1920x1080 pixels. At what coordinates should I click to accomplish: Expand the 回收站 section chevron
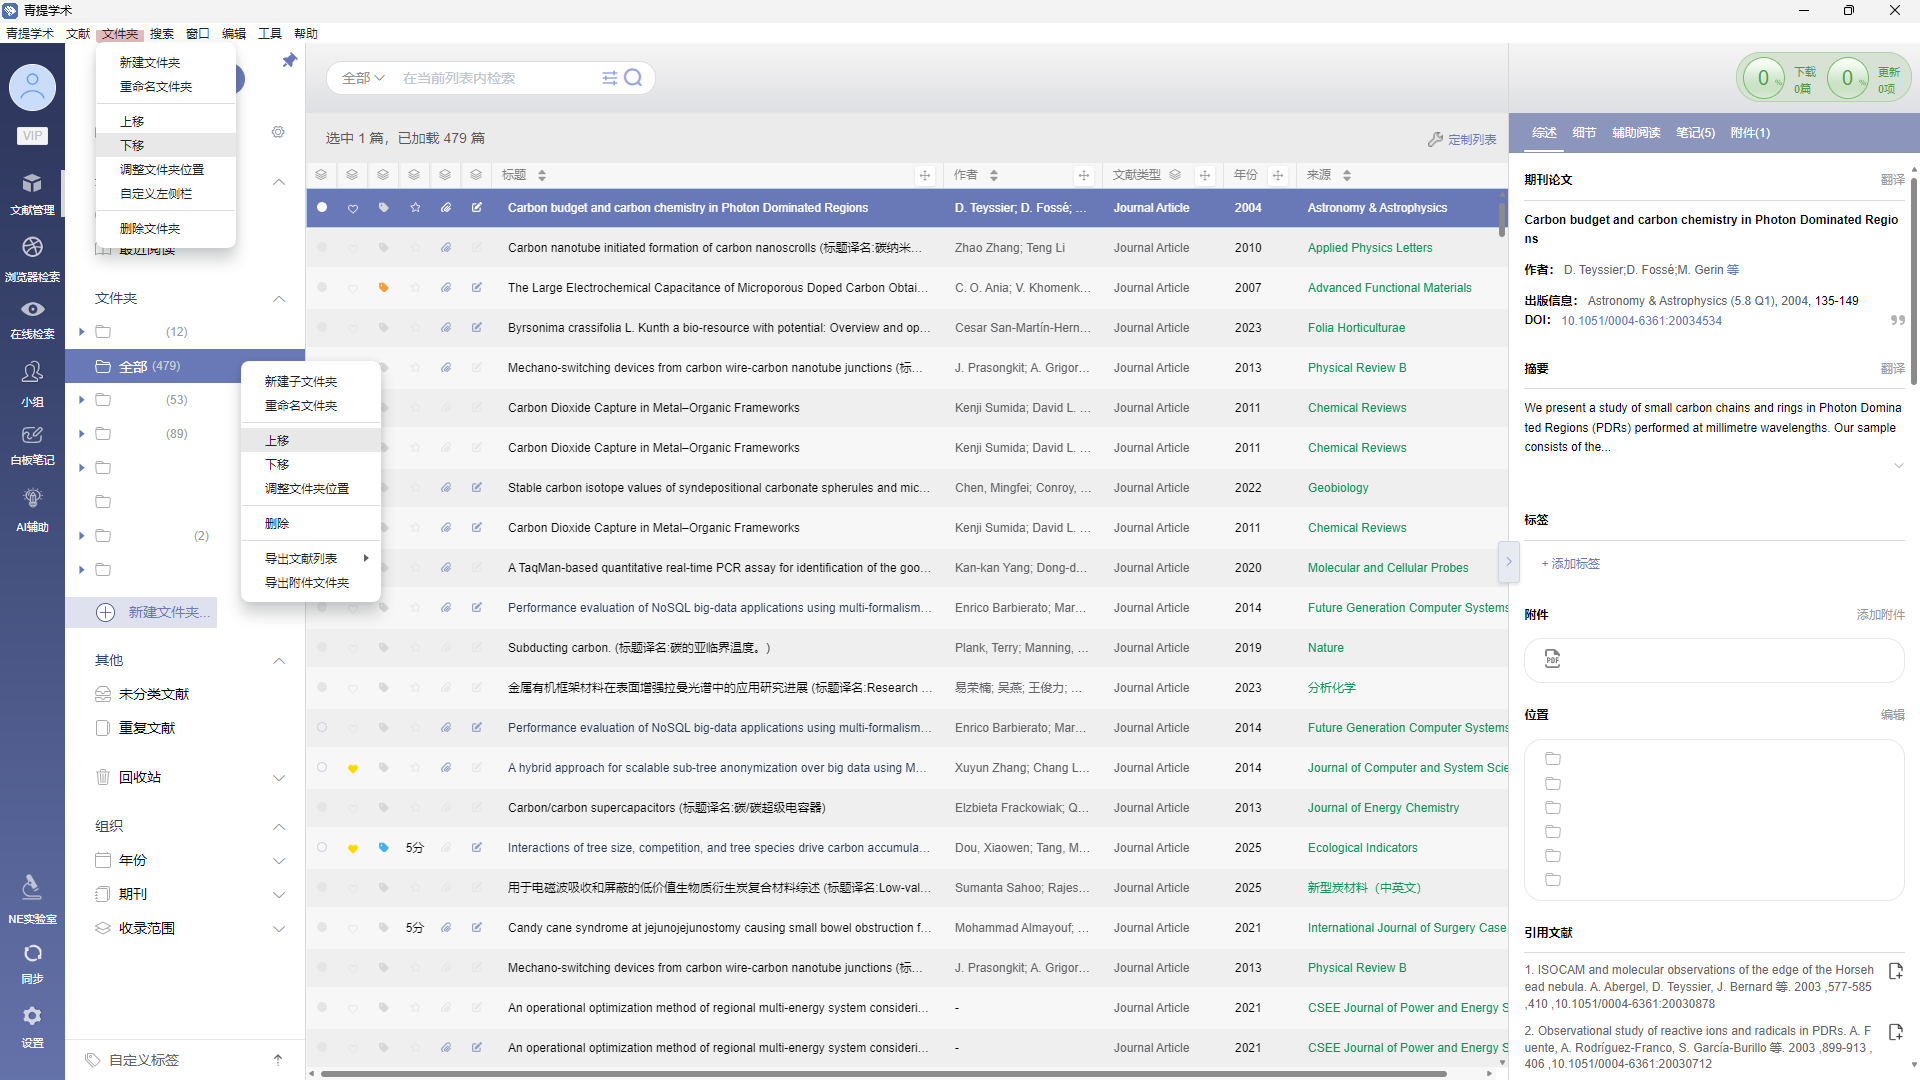279,778
